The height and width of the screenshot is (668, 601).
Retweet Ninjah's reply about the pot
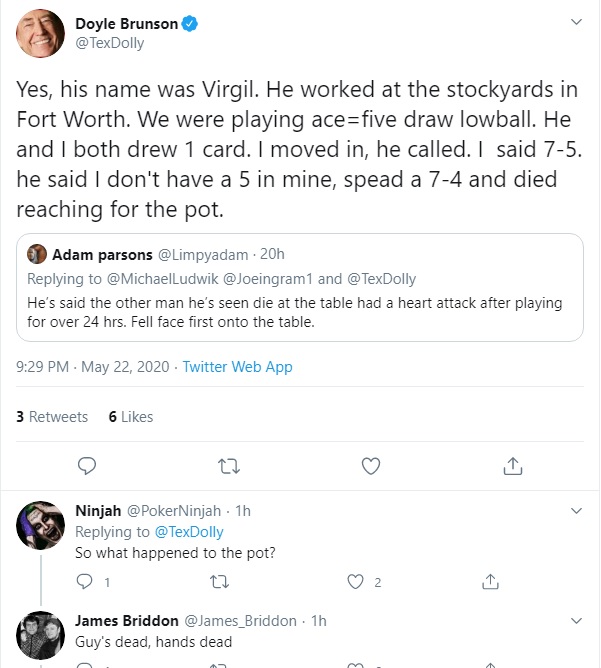tap(220, 582)
